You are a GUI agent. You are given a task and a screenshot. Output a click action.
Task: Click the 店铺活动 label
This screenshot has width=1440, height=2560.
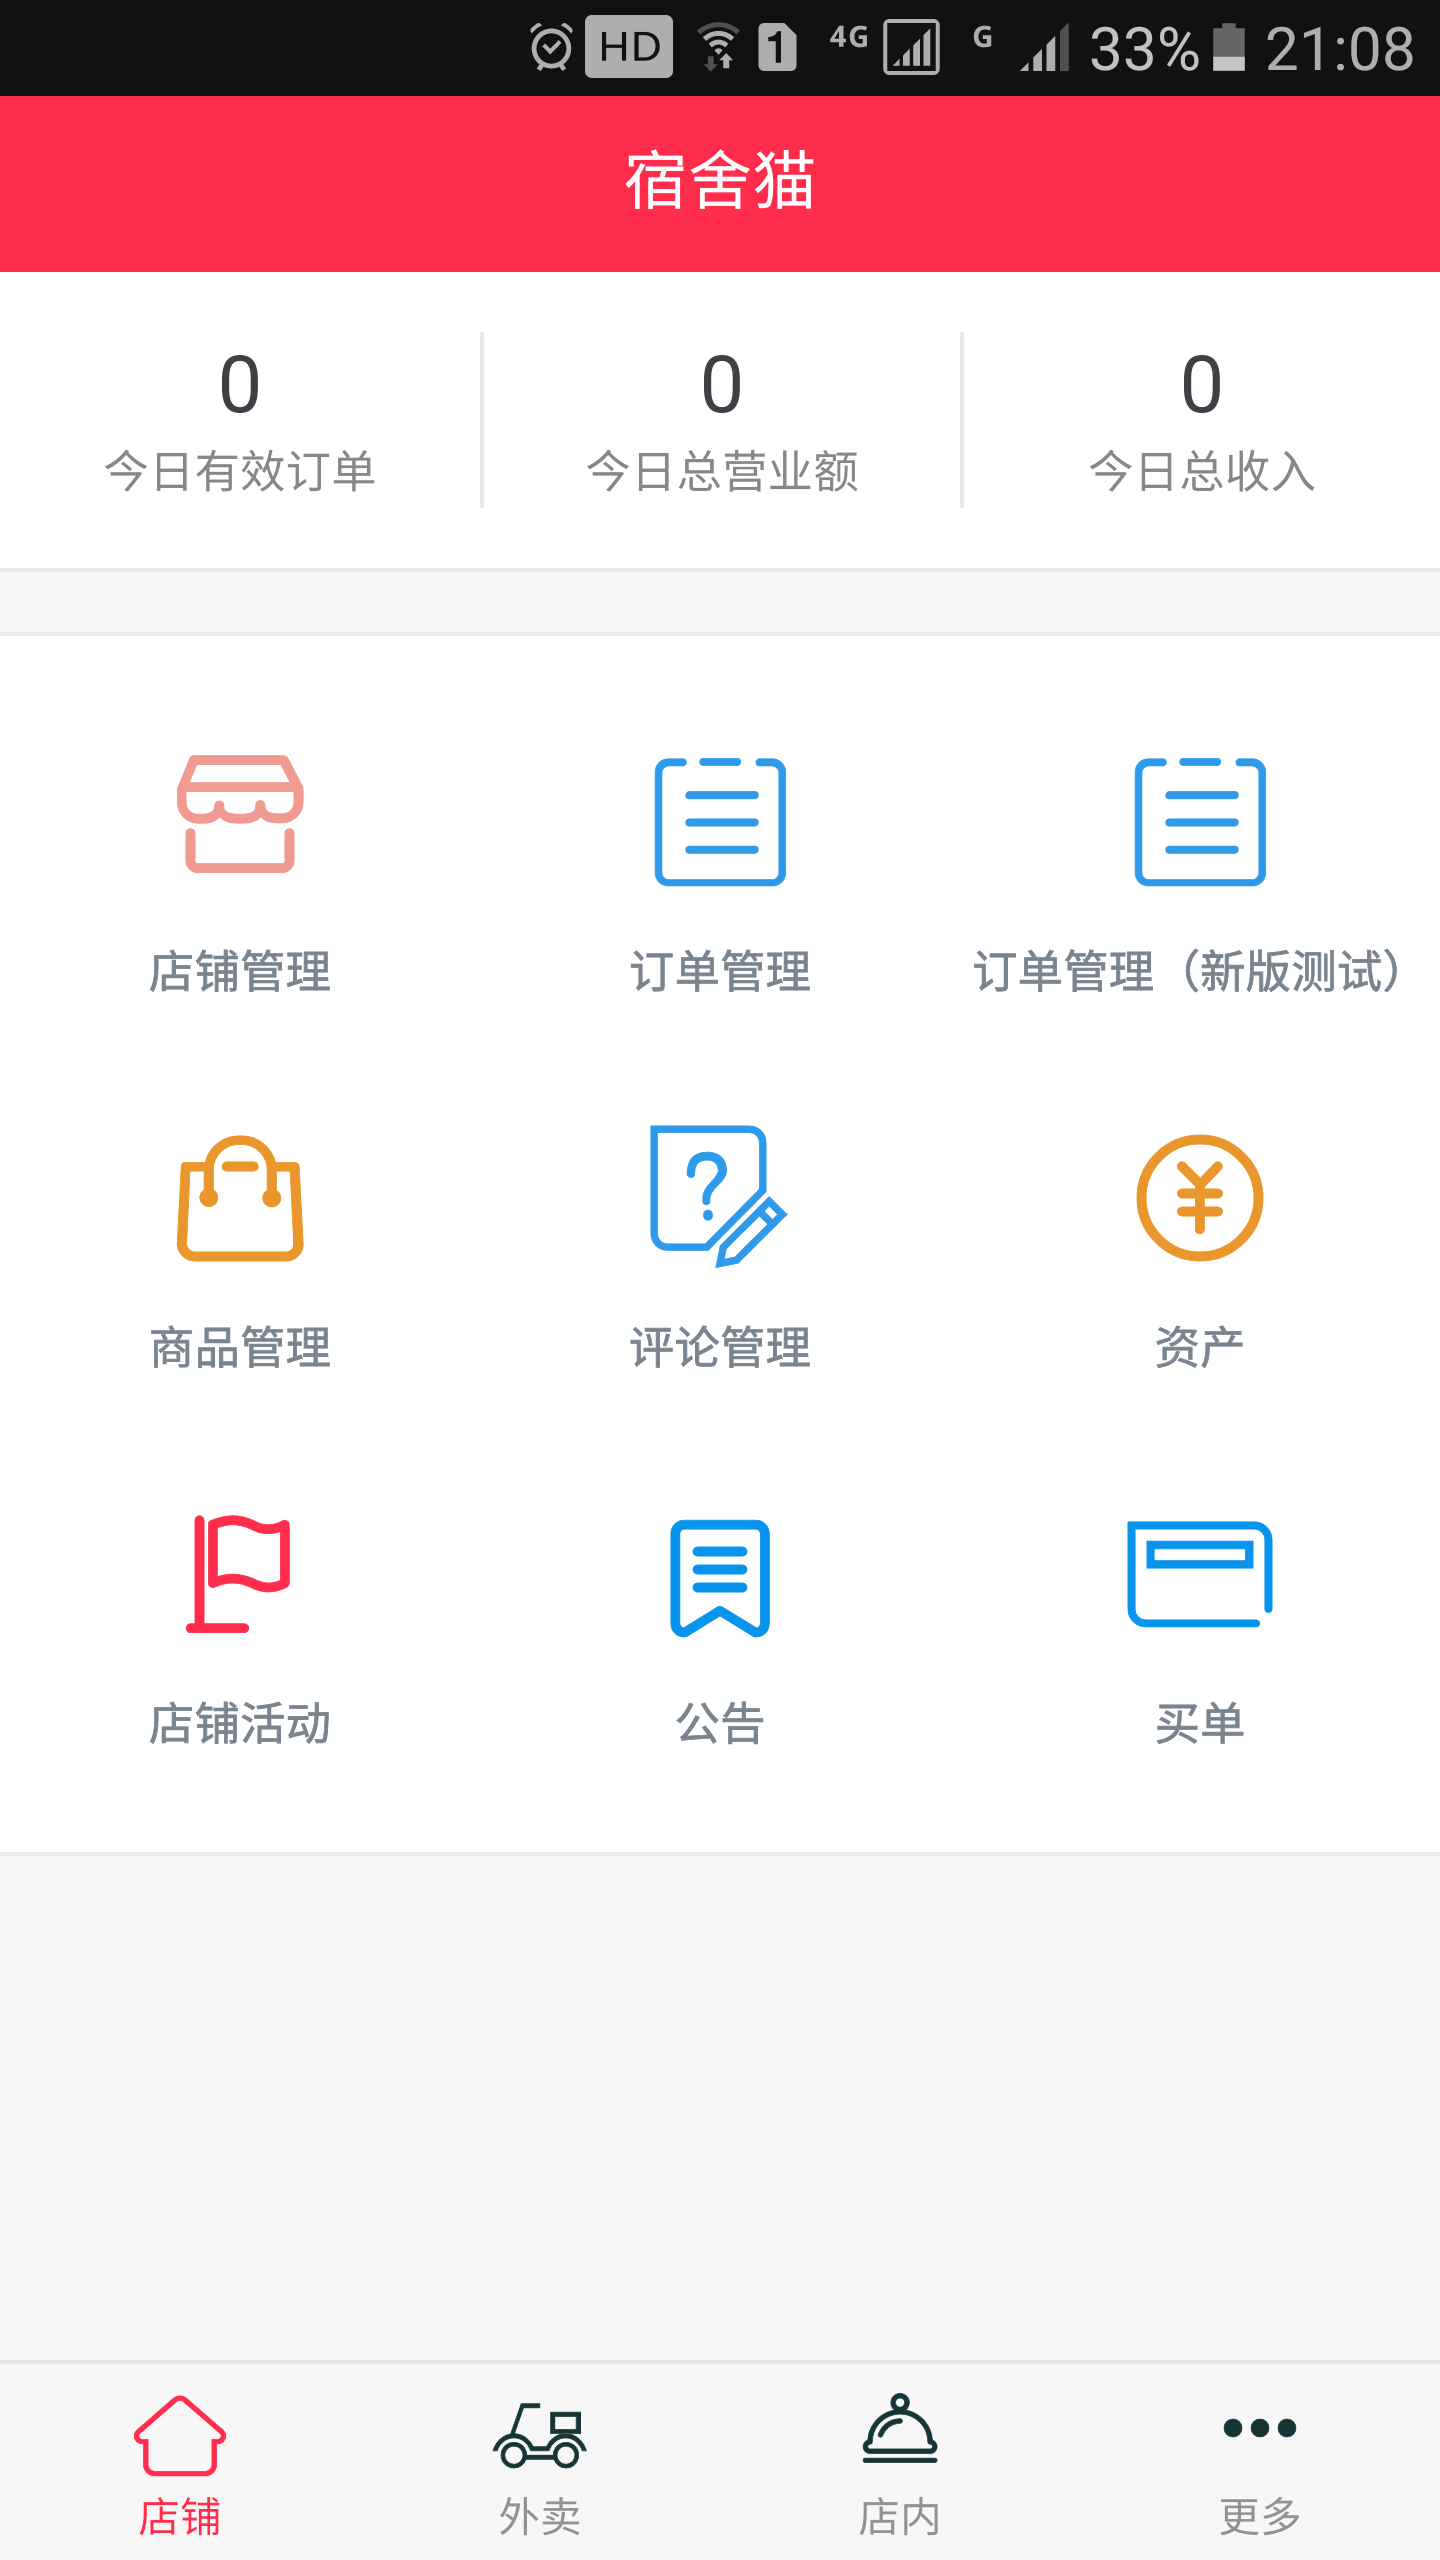240,1724
